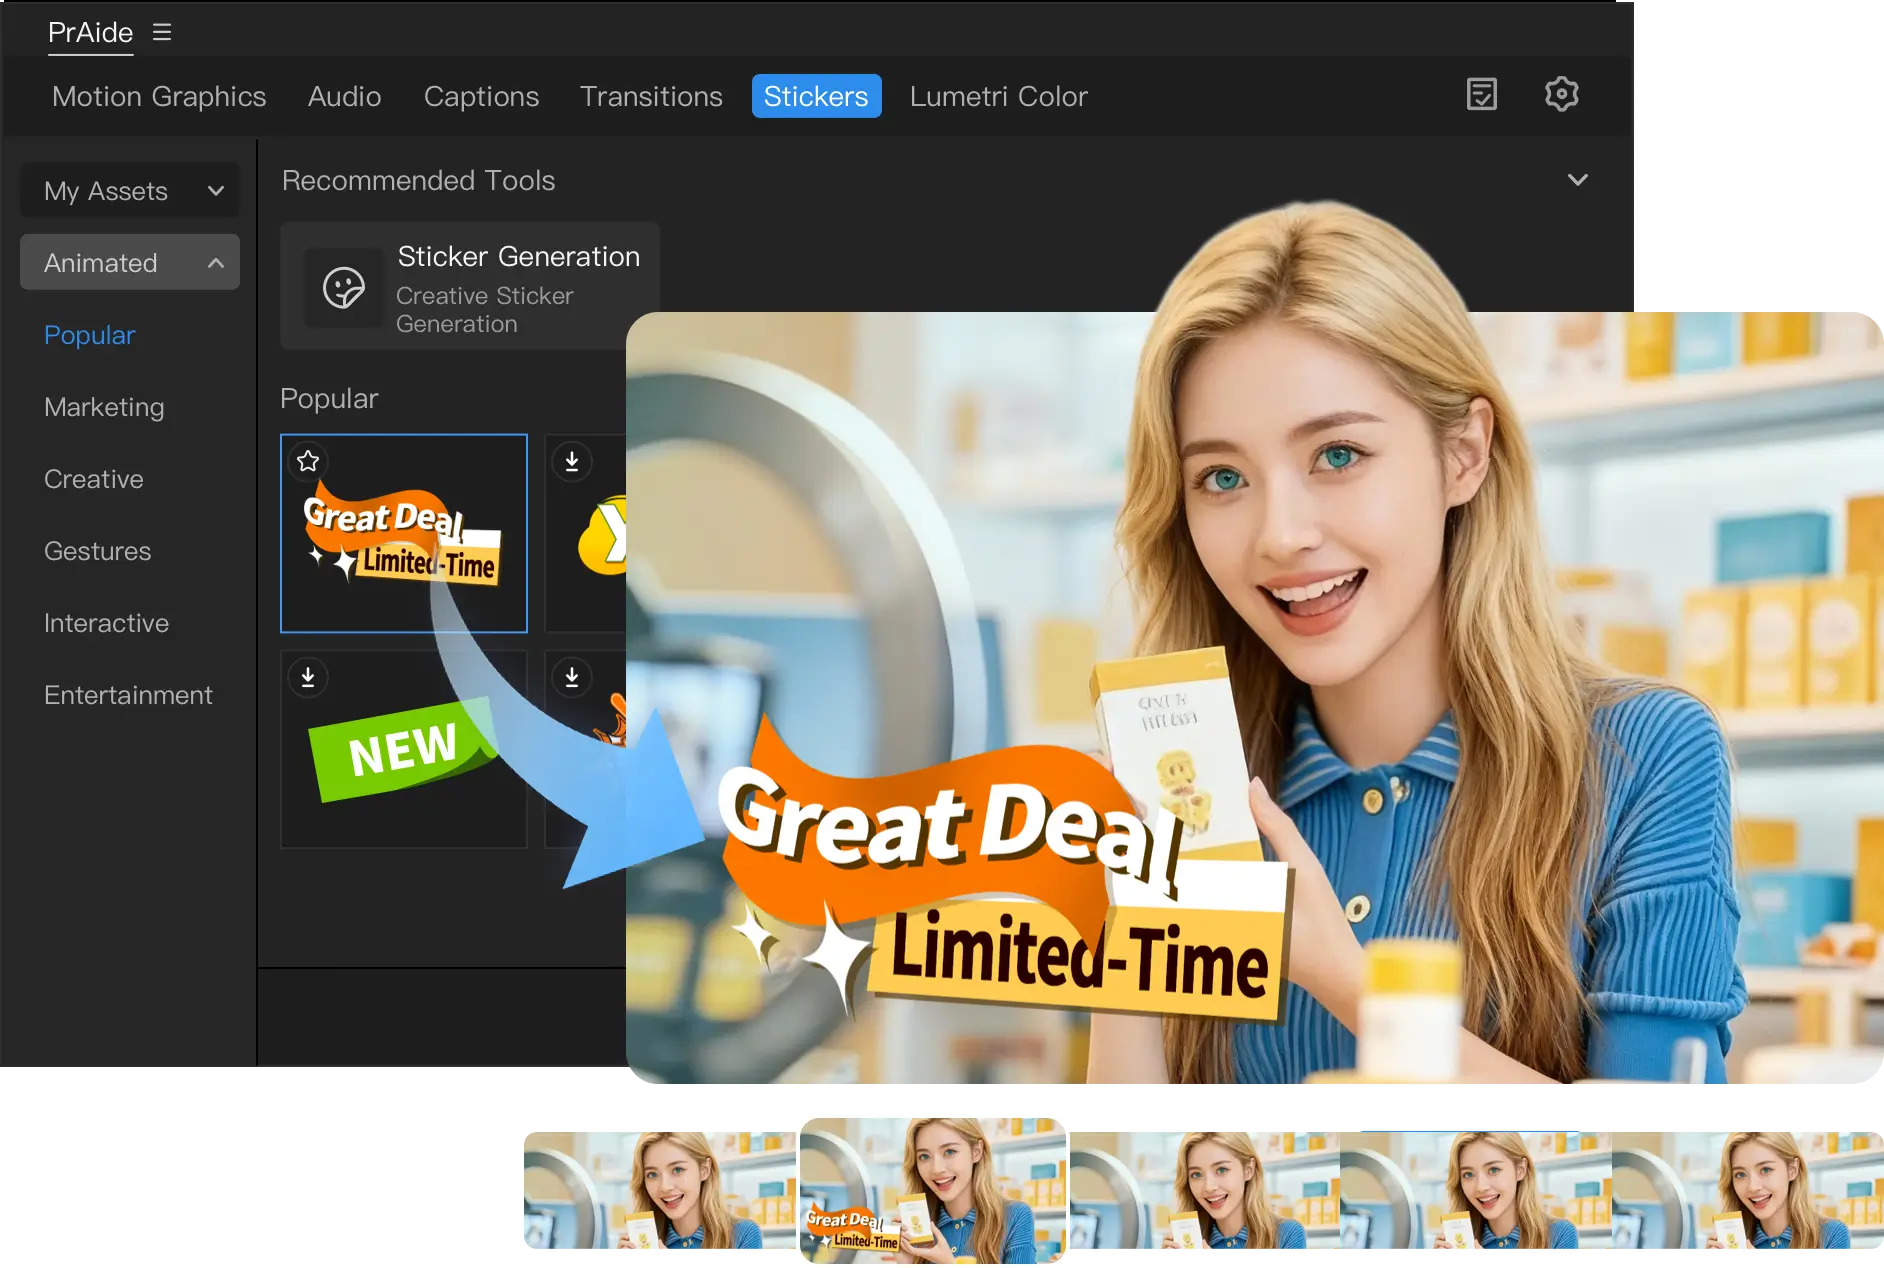This screenshot has width=1884, height=1268.
Task: Download the yellow sticker in the Popular grid
Action: [572, 461]
